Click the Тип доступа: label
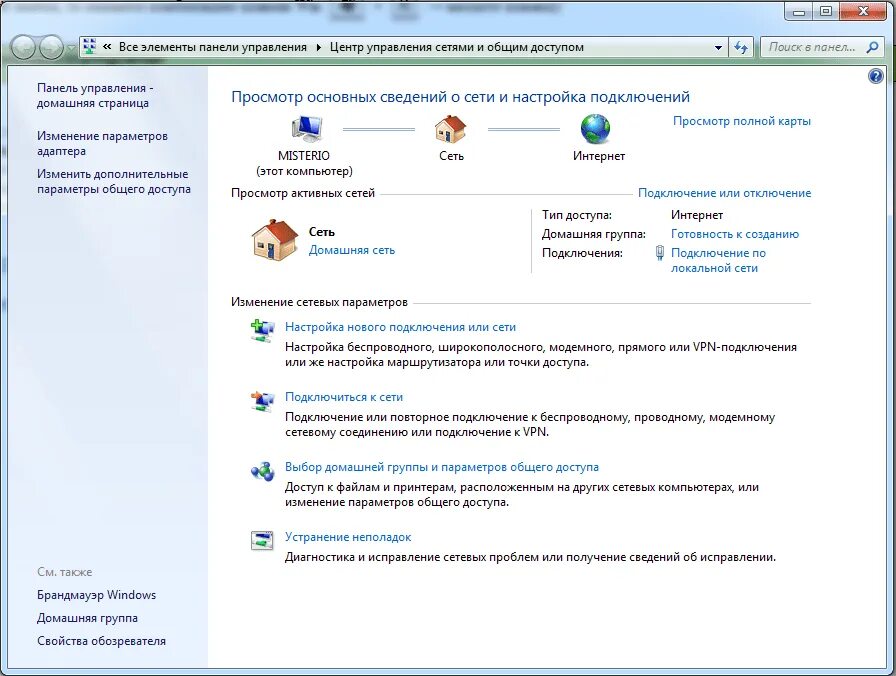Image resolution: width=896 pixels, height=676 pixels. (x=577, y=215)
